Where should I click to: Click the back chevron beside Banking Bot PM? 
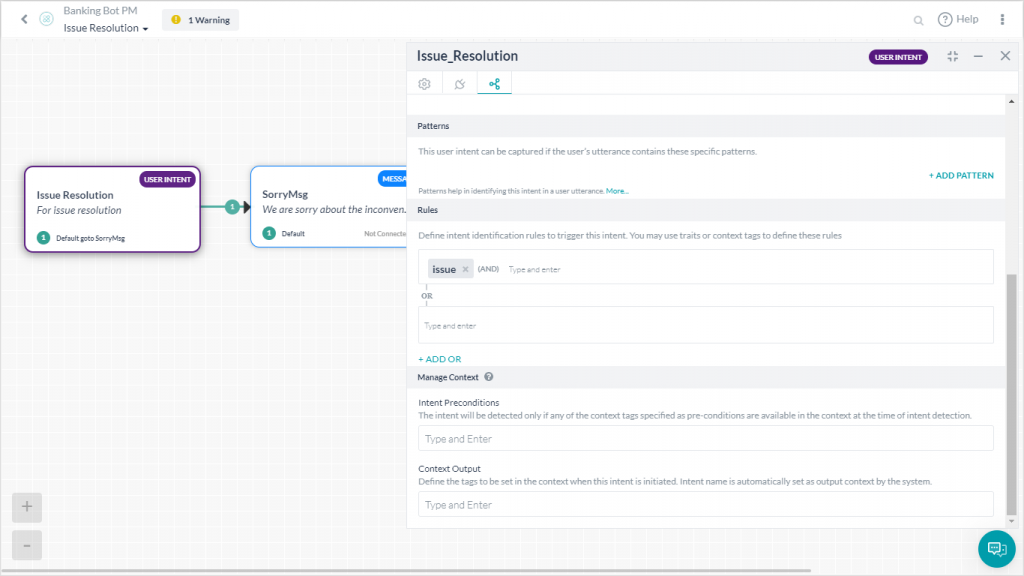23,19
